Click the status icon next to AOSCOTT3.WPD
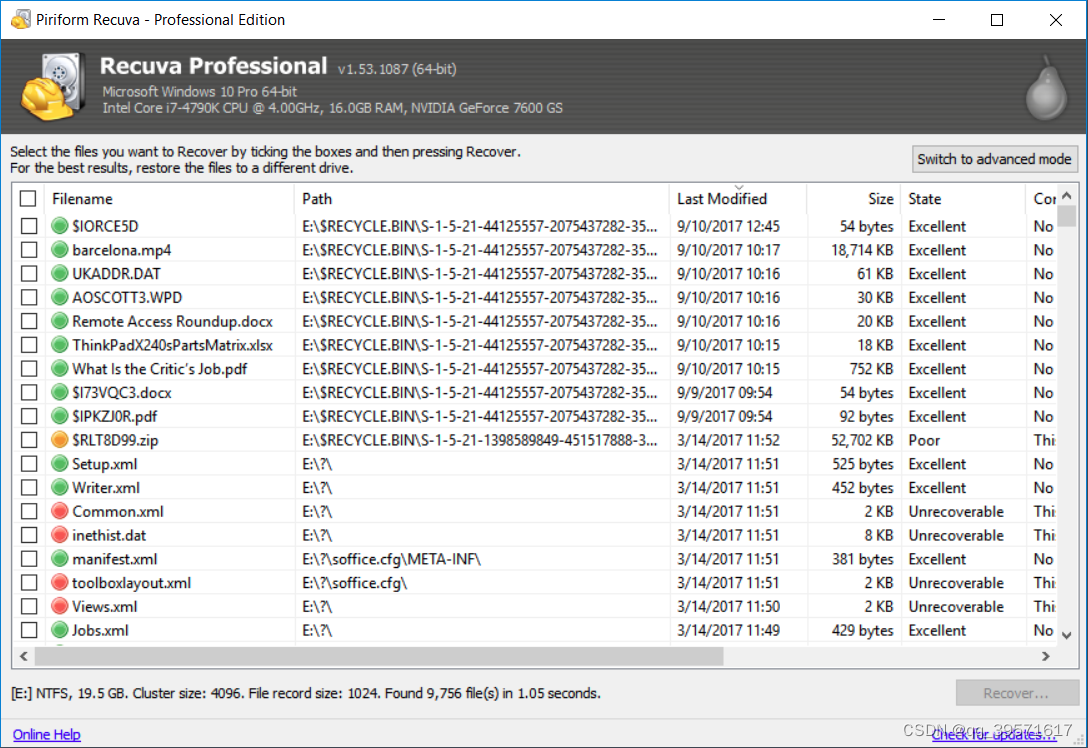This screenshot has width=1088, height=748. click(60, 298)
